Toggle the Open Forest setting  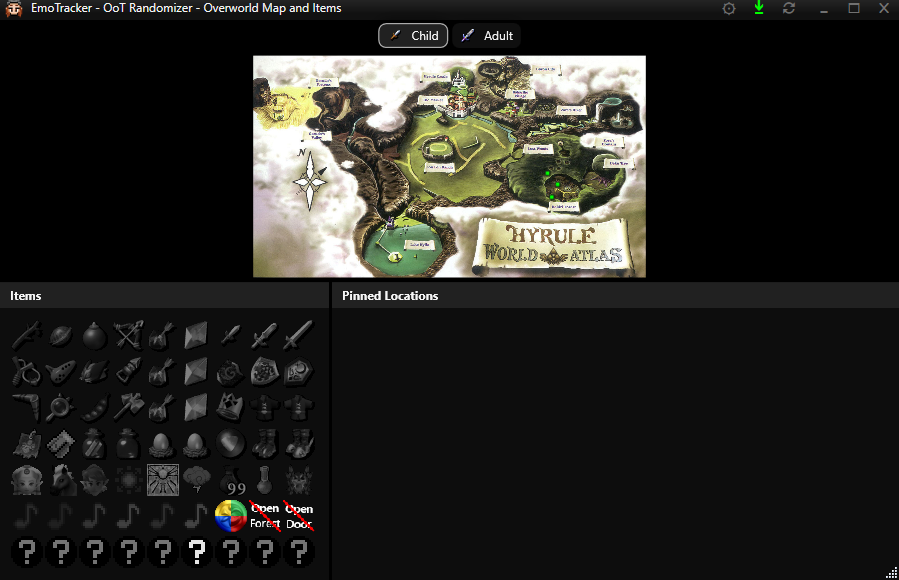[x=265, y=516]
